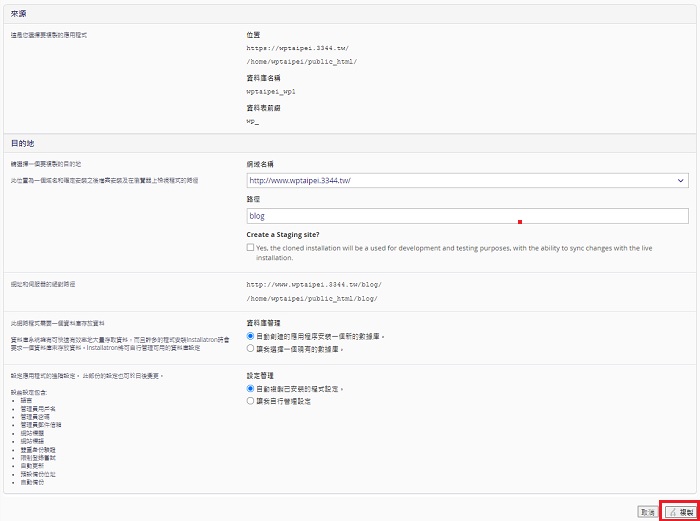Click the 資料庫名稱 label

click(263, 78)
